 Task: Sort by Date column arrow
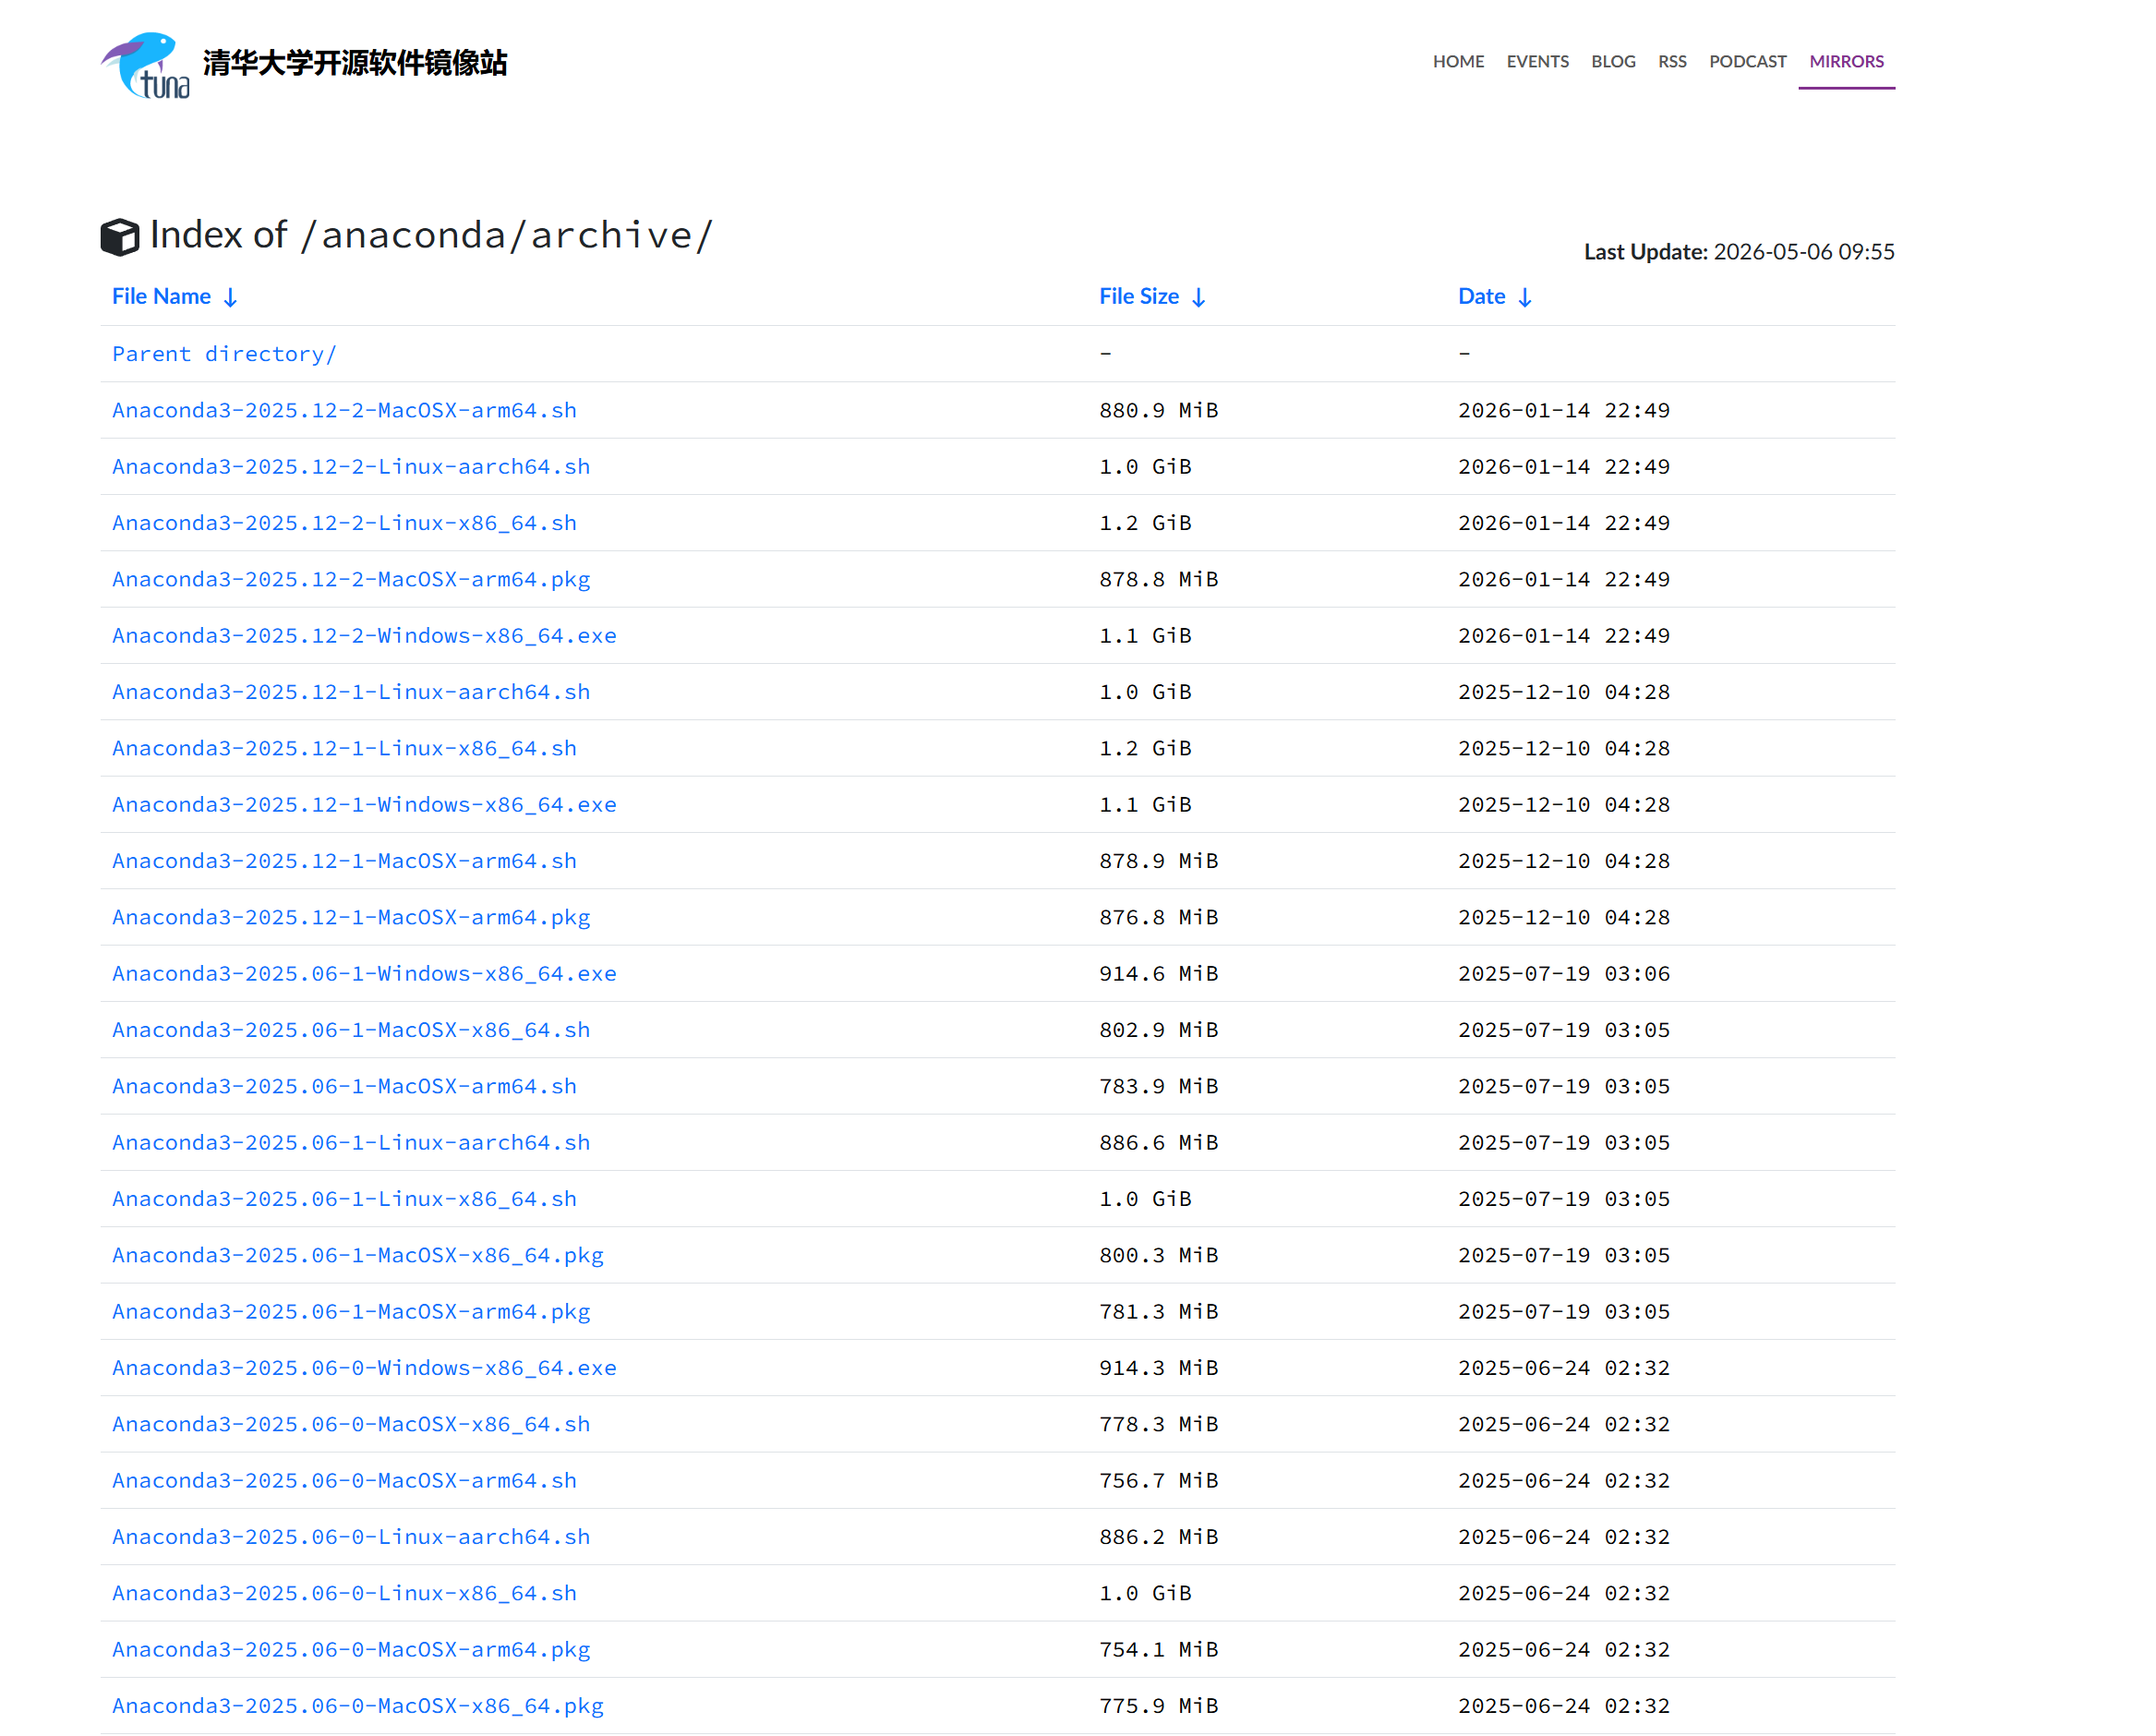point(1525,297)
